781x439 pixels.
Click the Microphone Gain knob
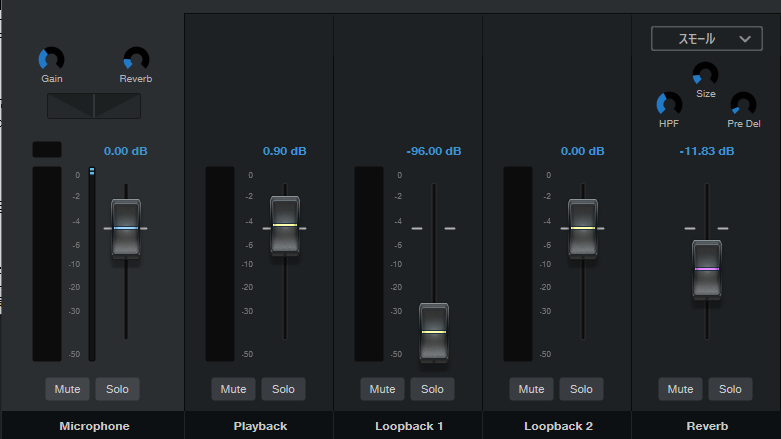pyautogui.click(x=52, y=59)
